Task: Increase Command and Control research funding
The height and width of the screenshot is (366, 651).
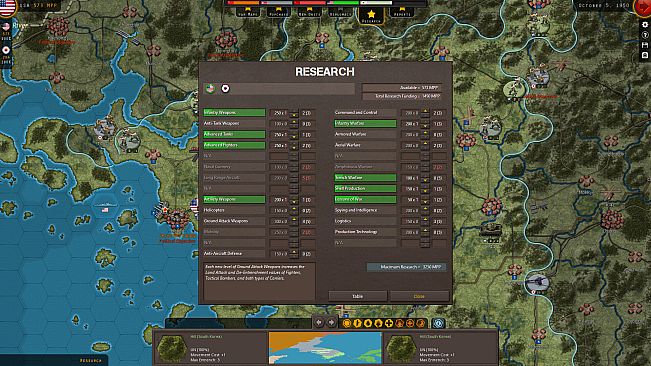Action: point(425,110)
